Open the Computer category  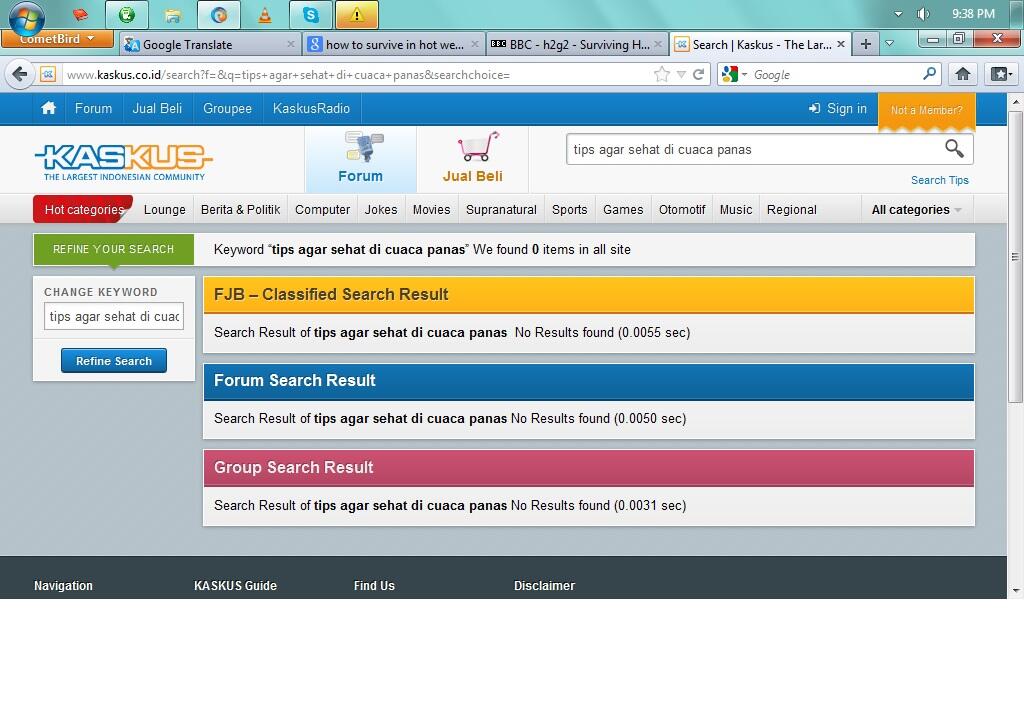(323, 210)
